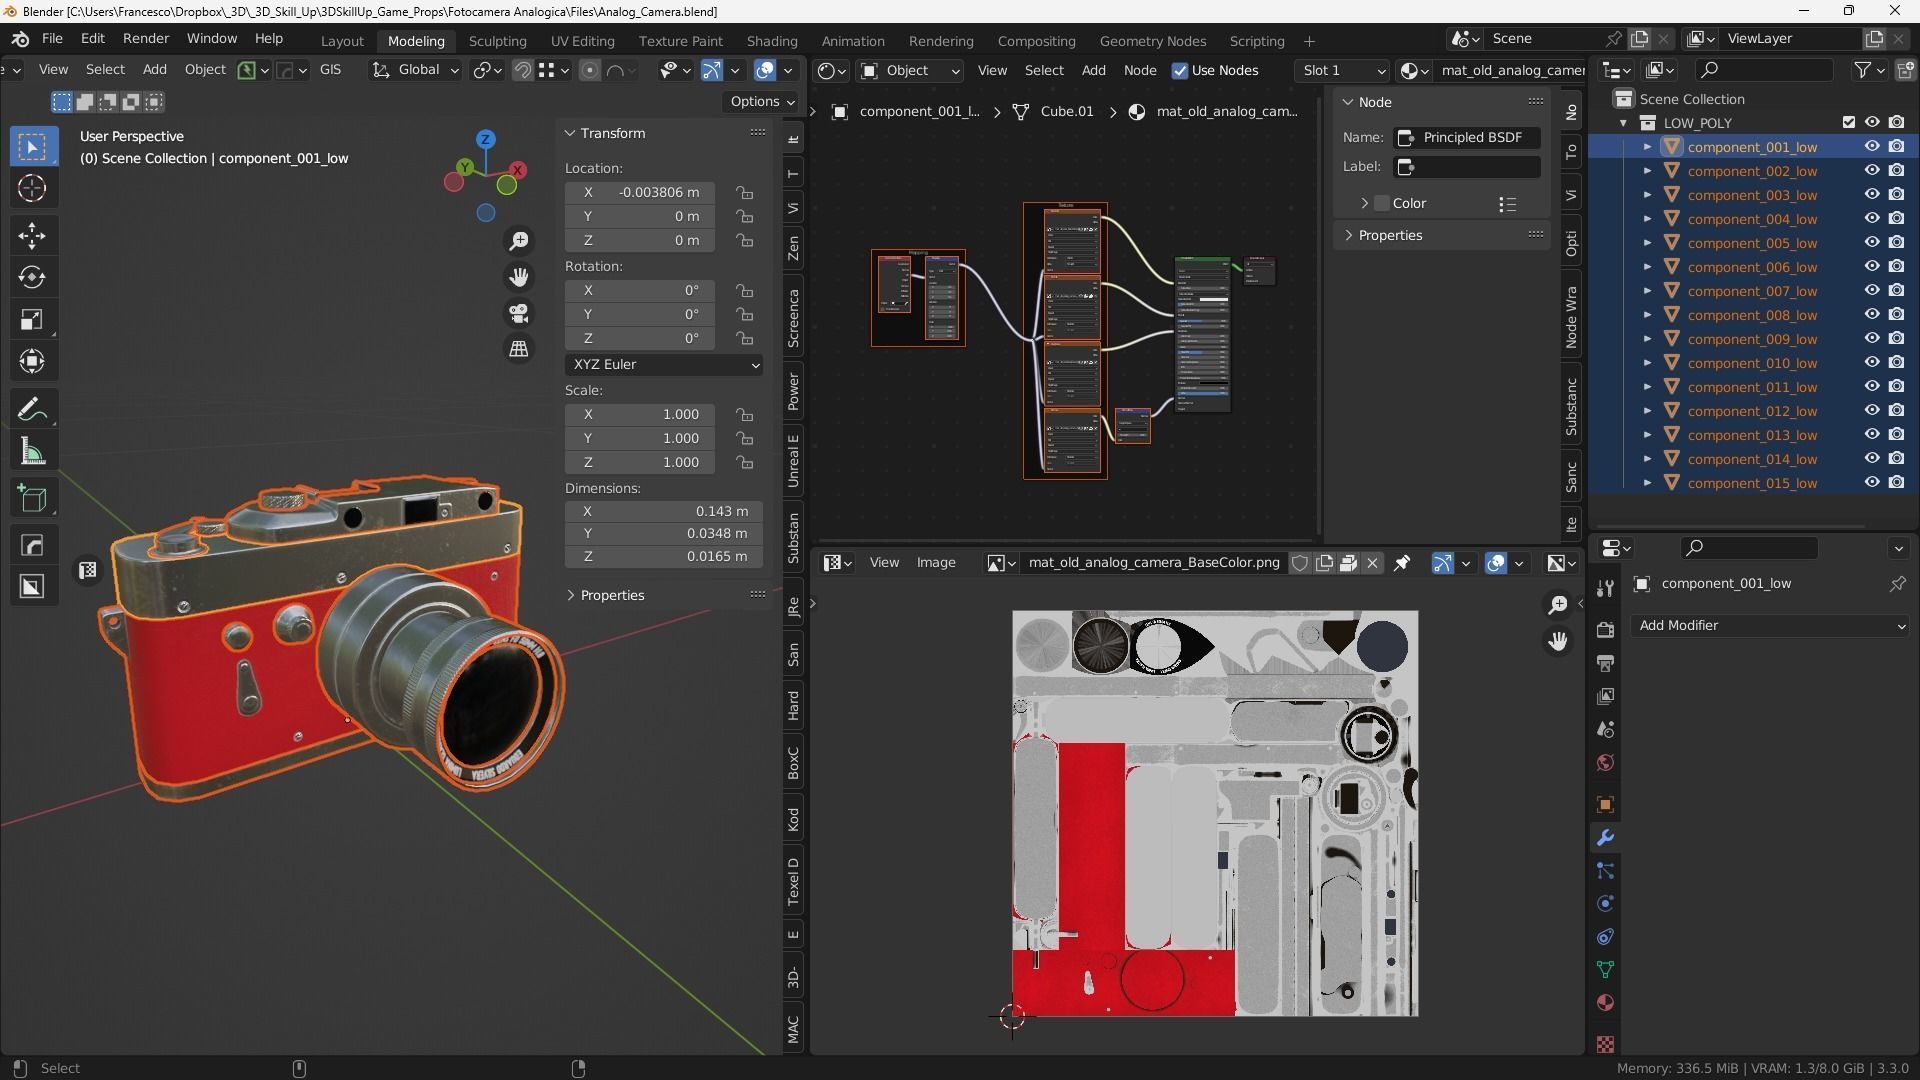The image size is (1920, 1080).
Task: Expand the Properties panel under Dimensions
Action: (611, 595)
